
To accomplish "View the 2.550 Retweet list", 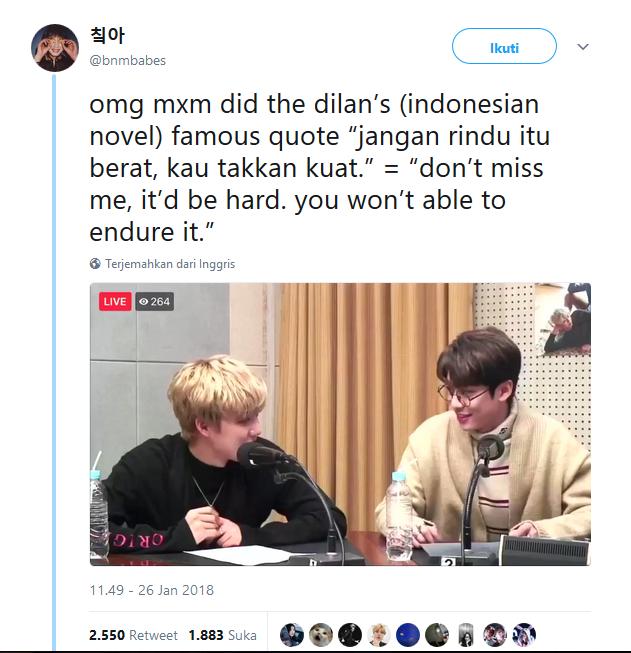I will pyautogui.click(x=133, y=635).
